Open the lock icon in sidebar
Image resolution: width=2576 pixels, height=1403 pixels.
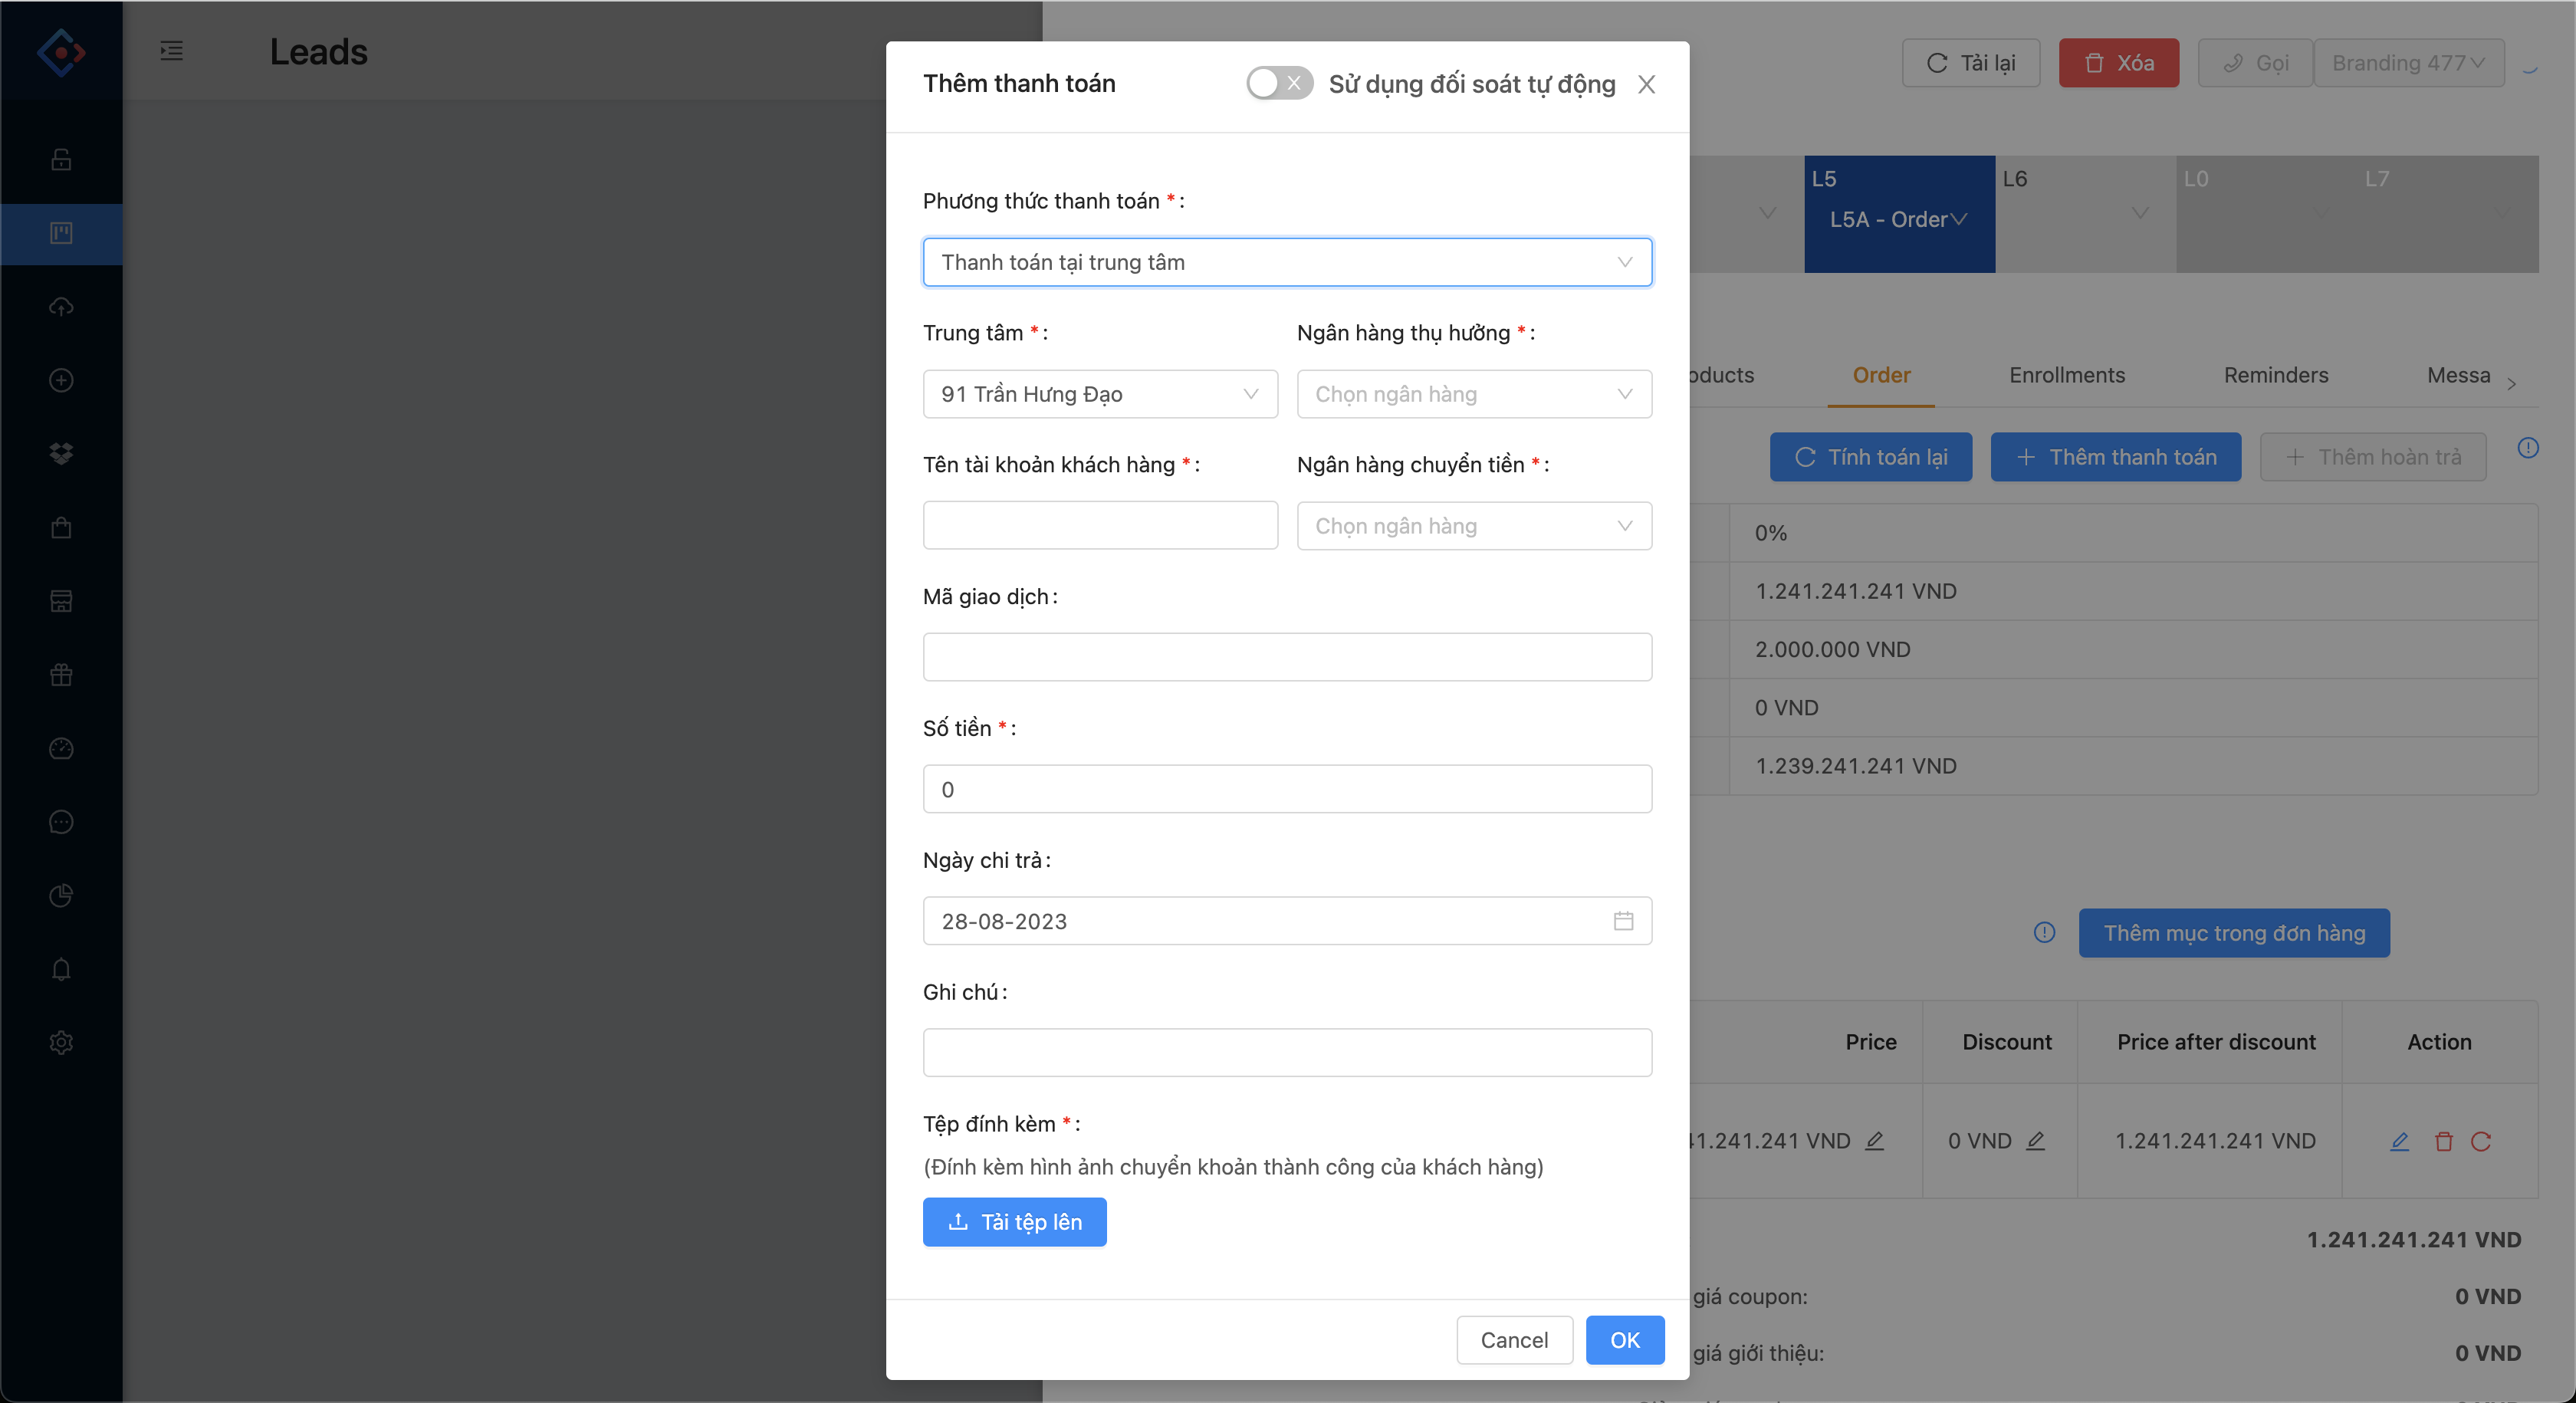61,159
